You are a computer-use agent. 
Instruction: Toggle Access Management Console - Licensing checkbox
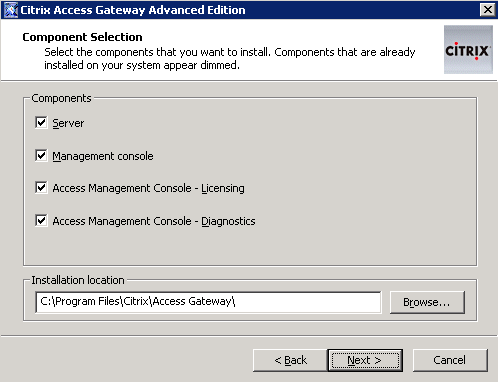coord(41,188)
